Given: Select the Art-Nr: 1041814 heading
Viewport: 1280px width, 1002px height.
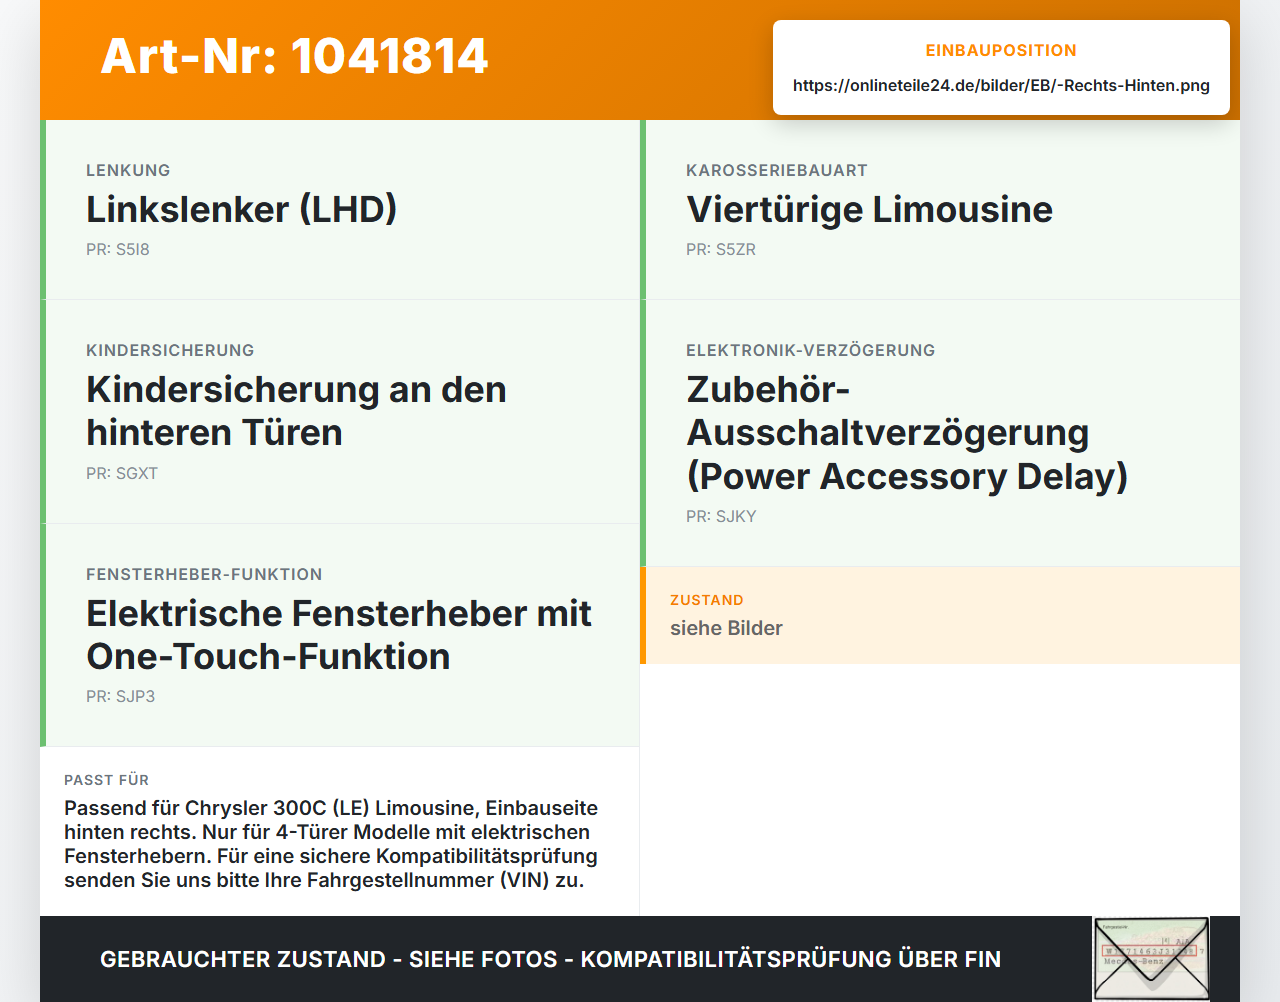Looking at the screenshot, I should coord(294,56).
